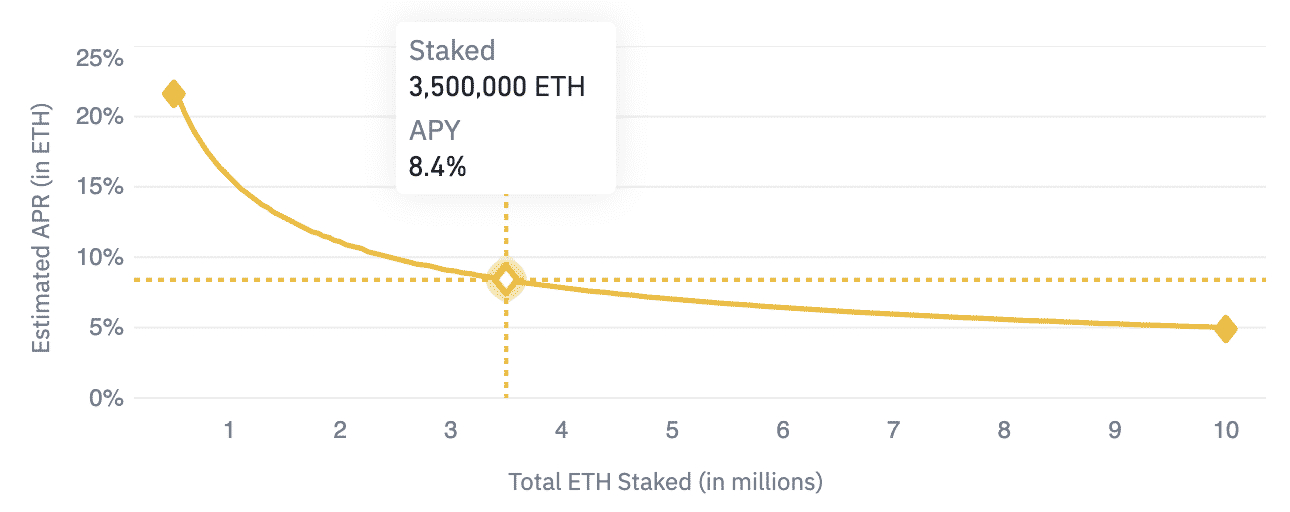Click the 10% y-axis tick label

99,257
